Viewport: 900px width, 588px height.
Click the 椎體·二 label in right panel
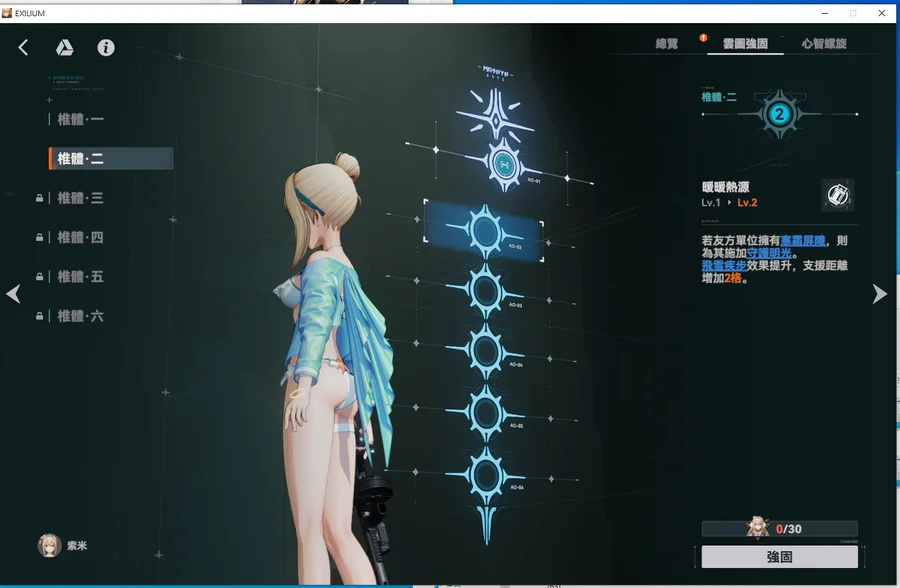tap(719, 98)
